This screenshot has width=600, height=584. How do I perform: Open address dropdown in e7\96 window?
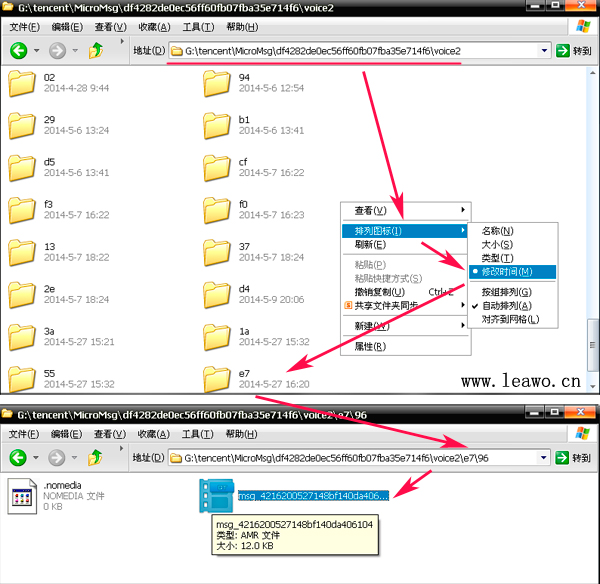(x=543, y=458)
